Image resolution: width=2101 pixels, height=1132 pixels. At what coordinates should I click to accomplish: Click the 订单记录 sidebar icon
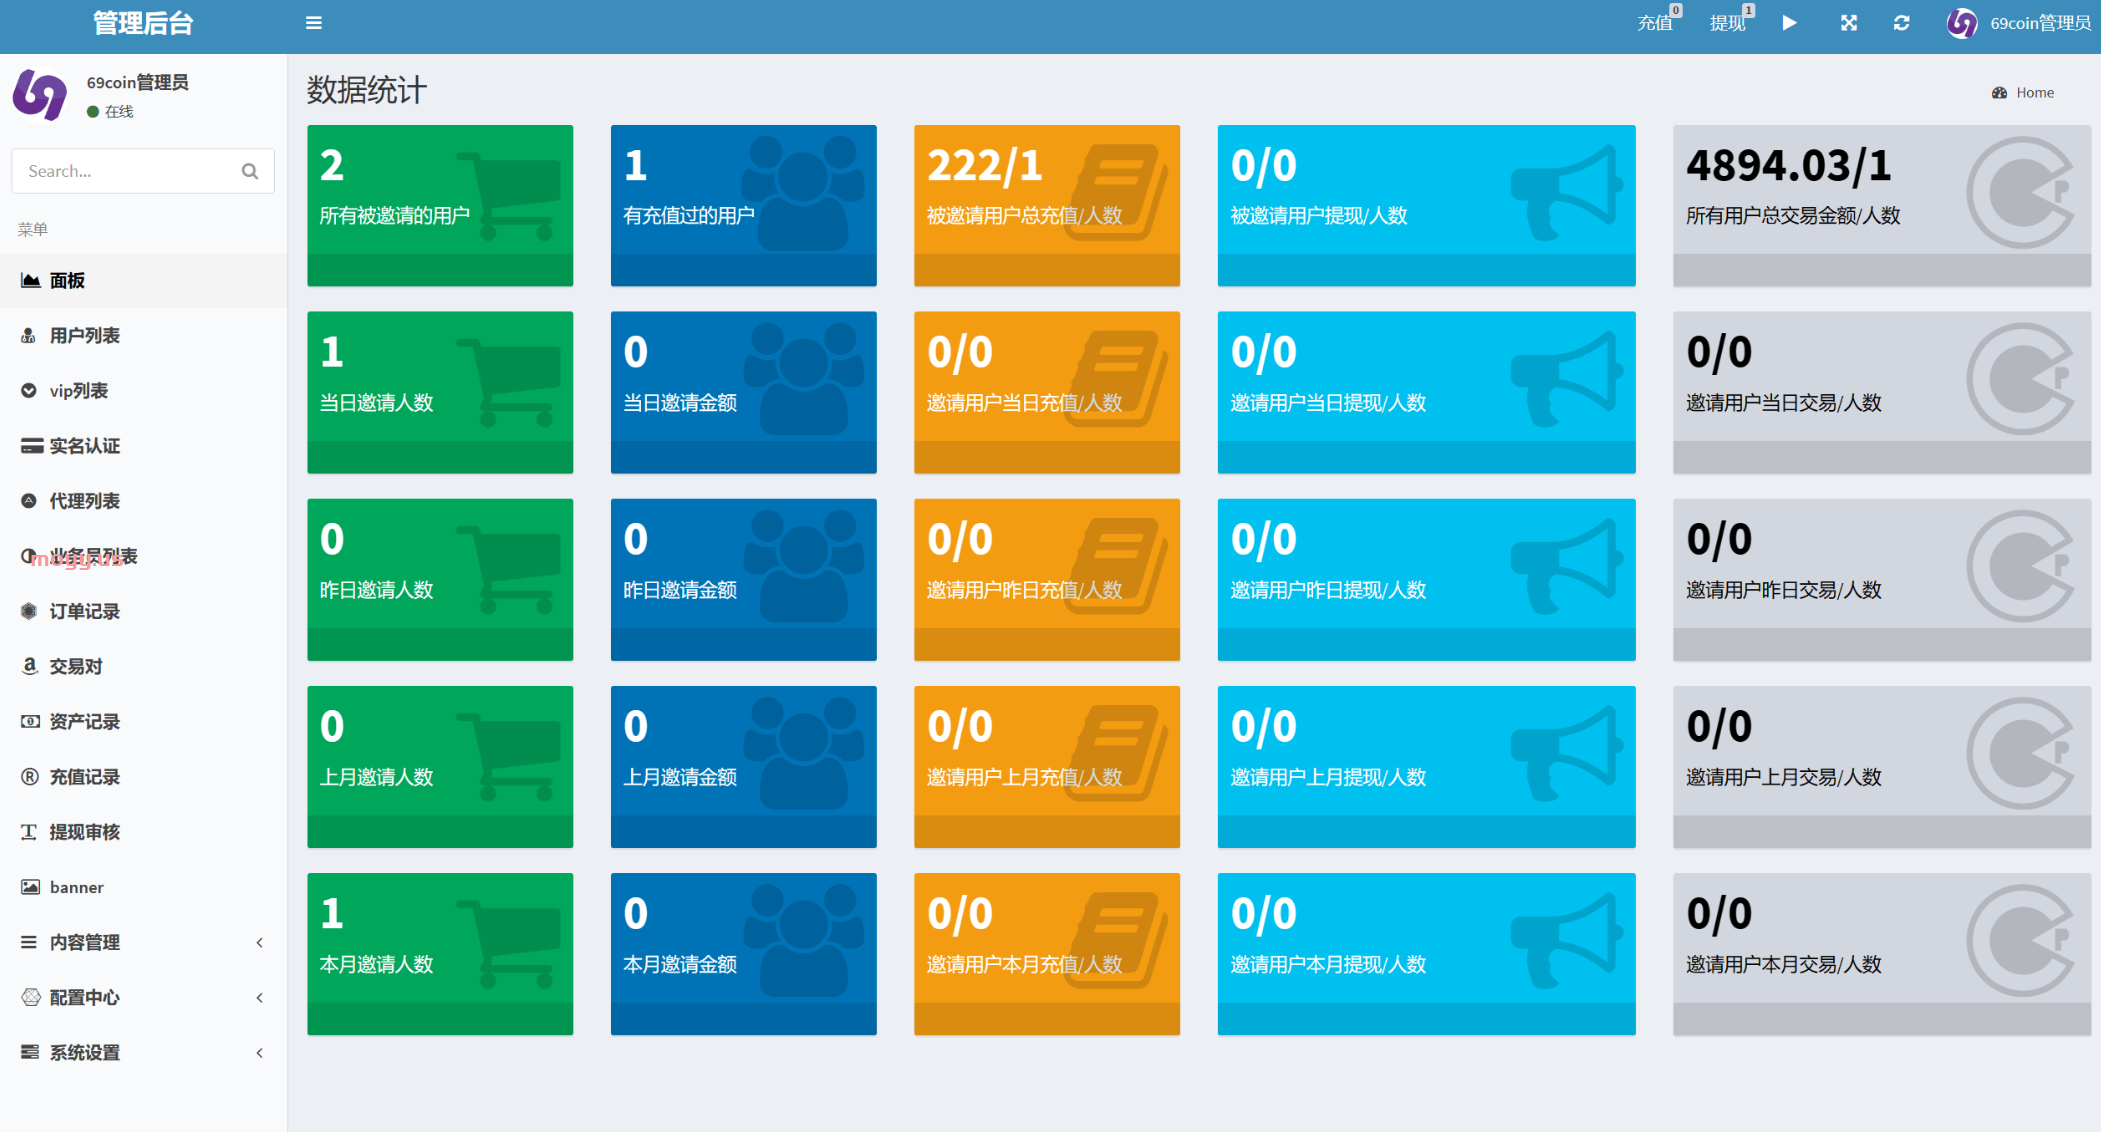(29, 611)
